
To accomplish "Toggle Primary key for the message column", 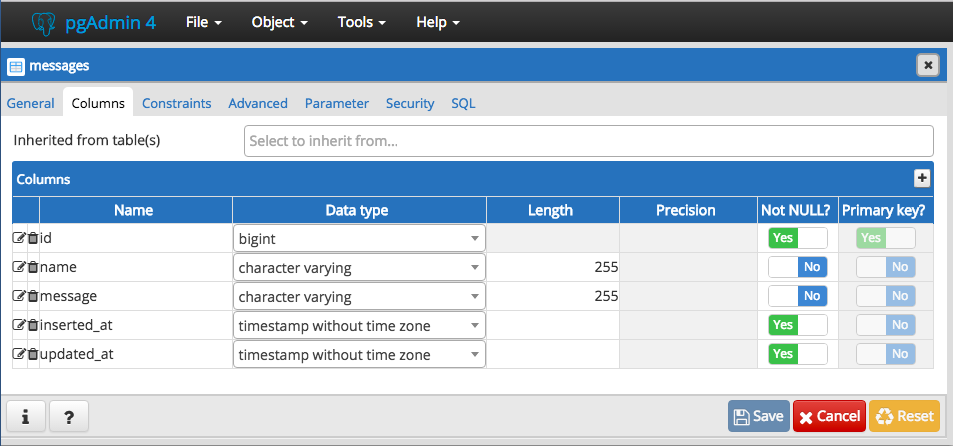I will point(886,296).
